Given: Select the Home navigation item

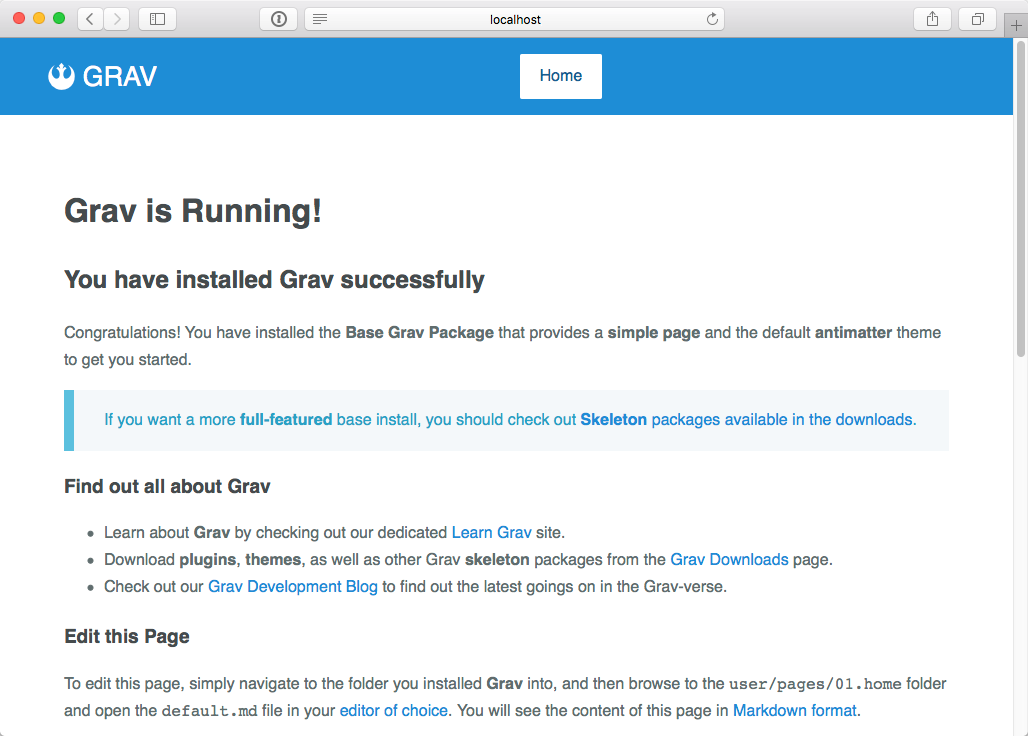Looking at the screenshot, I should point(560,76).
